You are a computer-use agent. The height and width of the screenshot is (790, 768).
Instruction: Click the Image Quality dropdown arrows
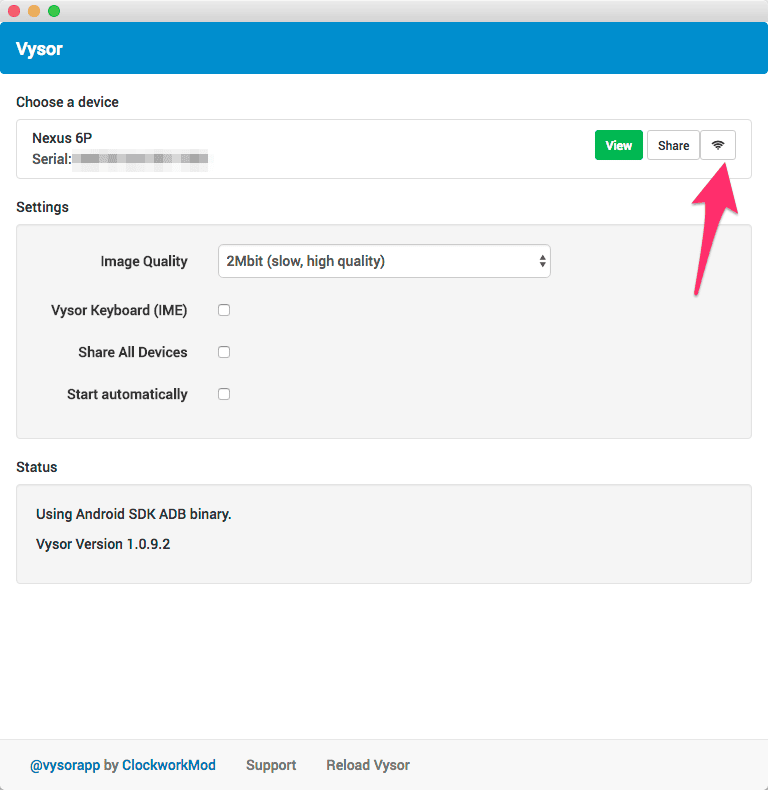542,261
